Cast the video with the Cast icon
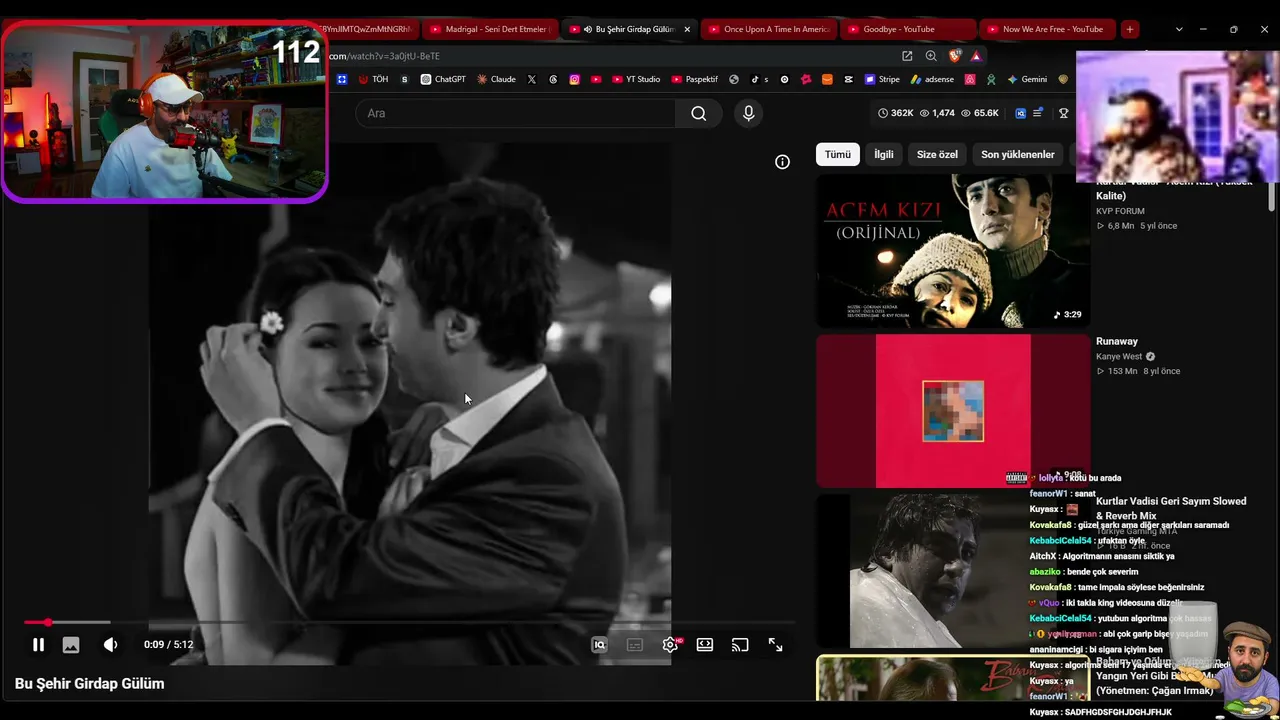 click(740, 645)
